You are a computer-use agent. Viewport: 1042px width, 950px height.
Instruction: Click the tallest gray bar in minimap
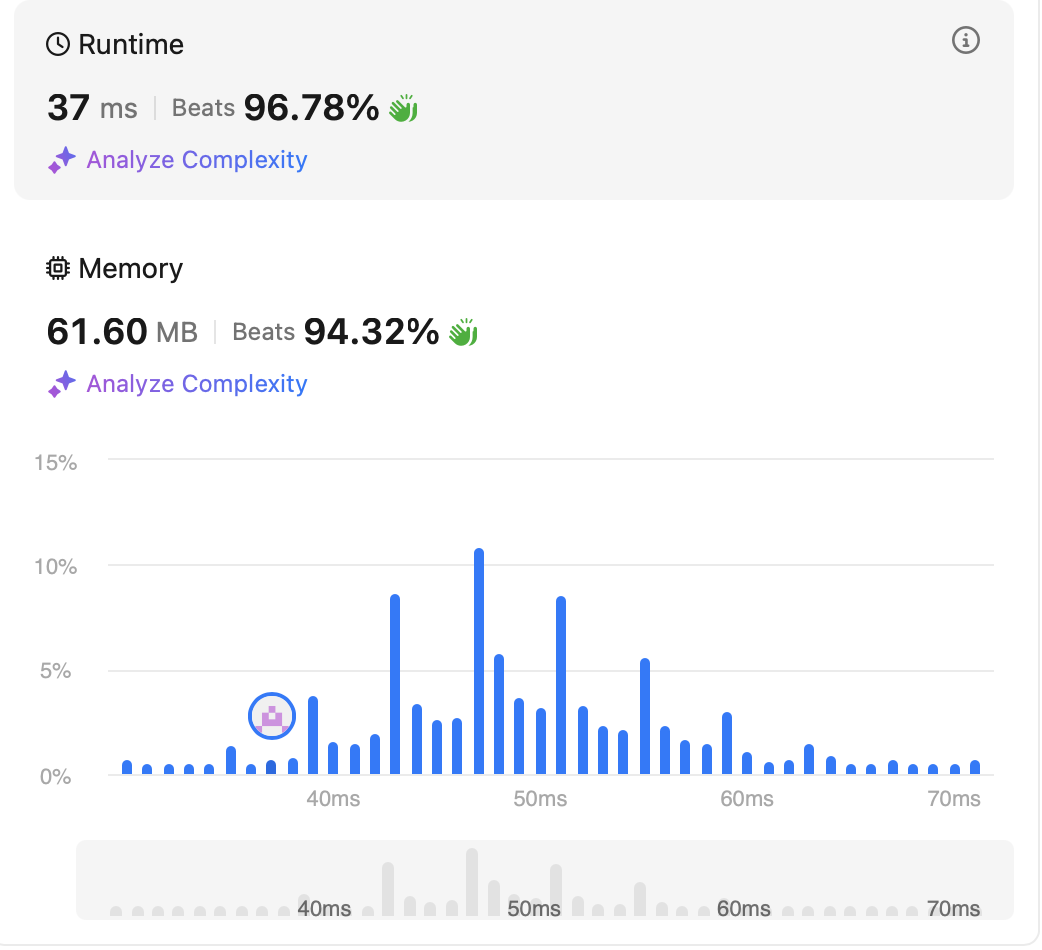(x=472, y=882)
